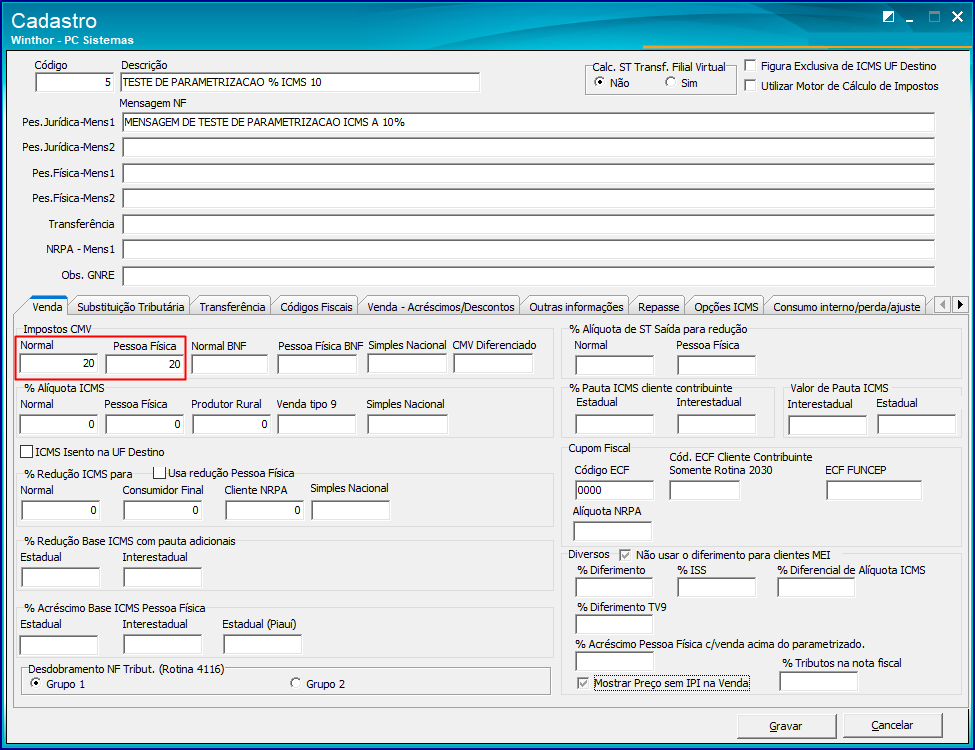Click the window mode icon in title bar

point(889,17)
